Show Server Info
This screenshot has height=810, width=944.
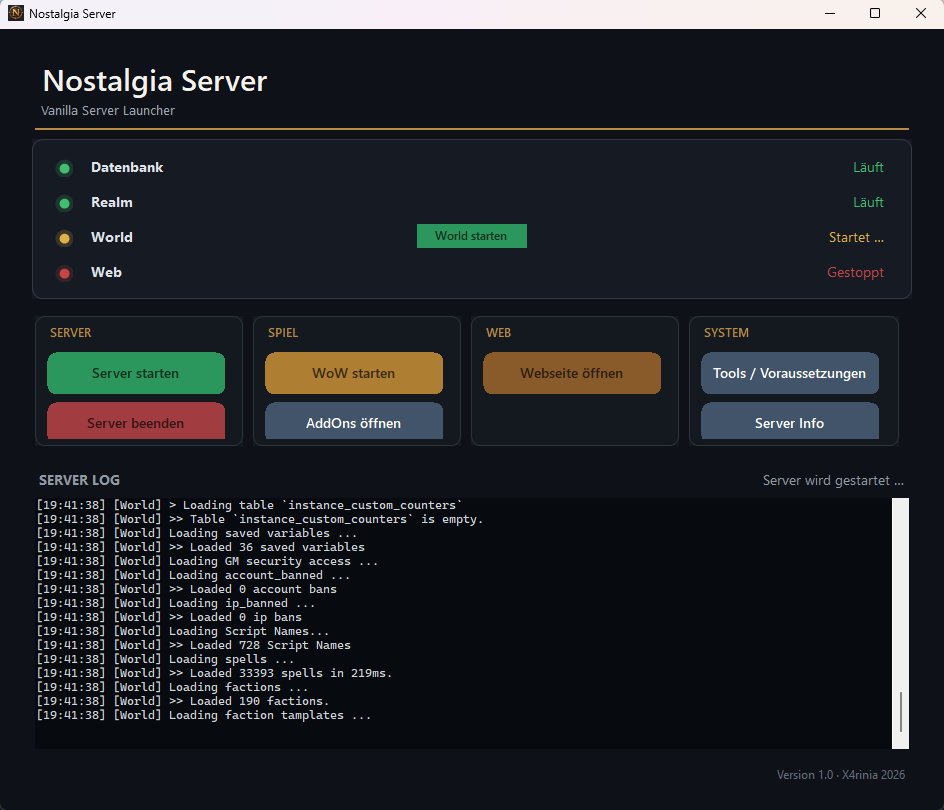coord(789,421)
